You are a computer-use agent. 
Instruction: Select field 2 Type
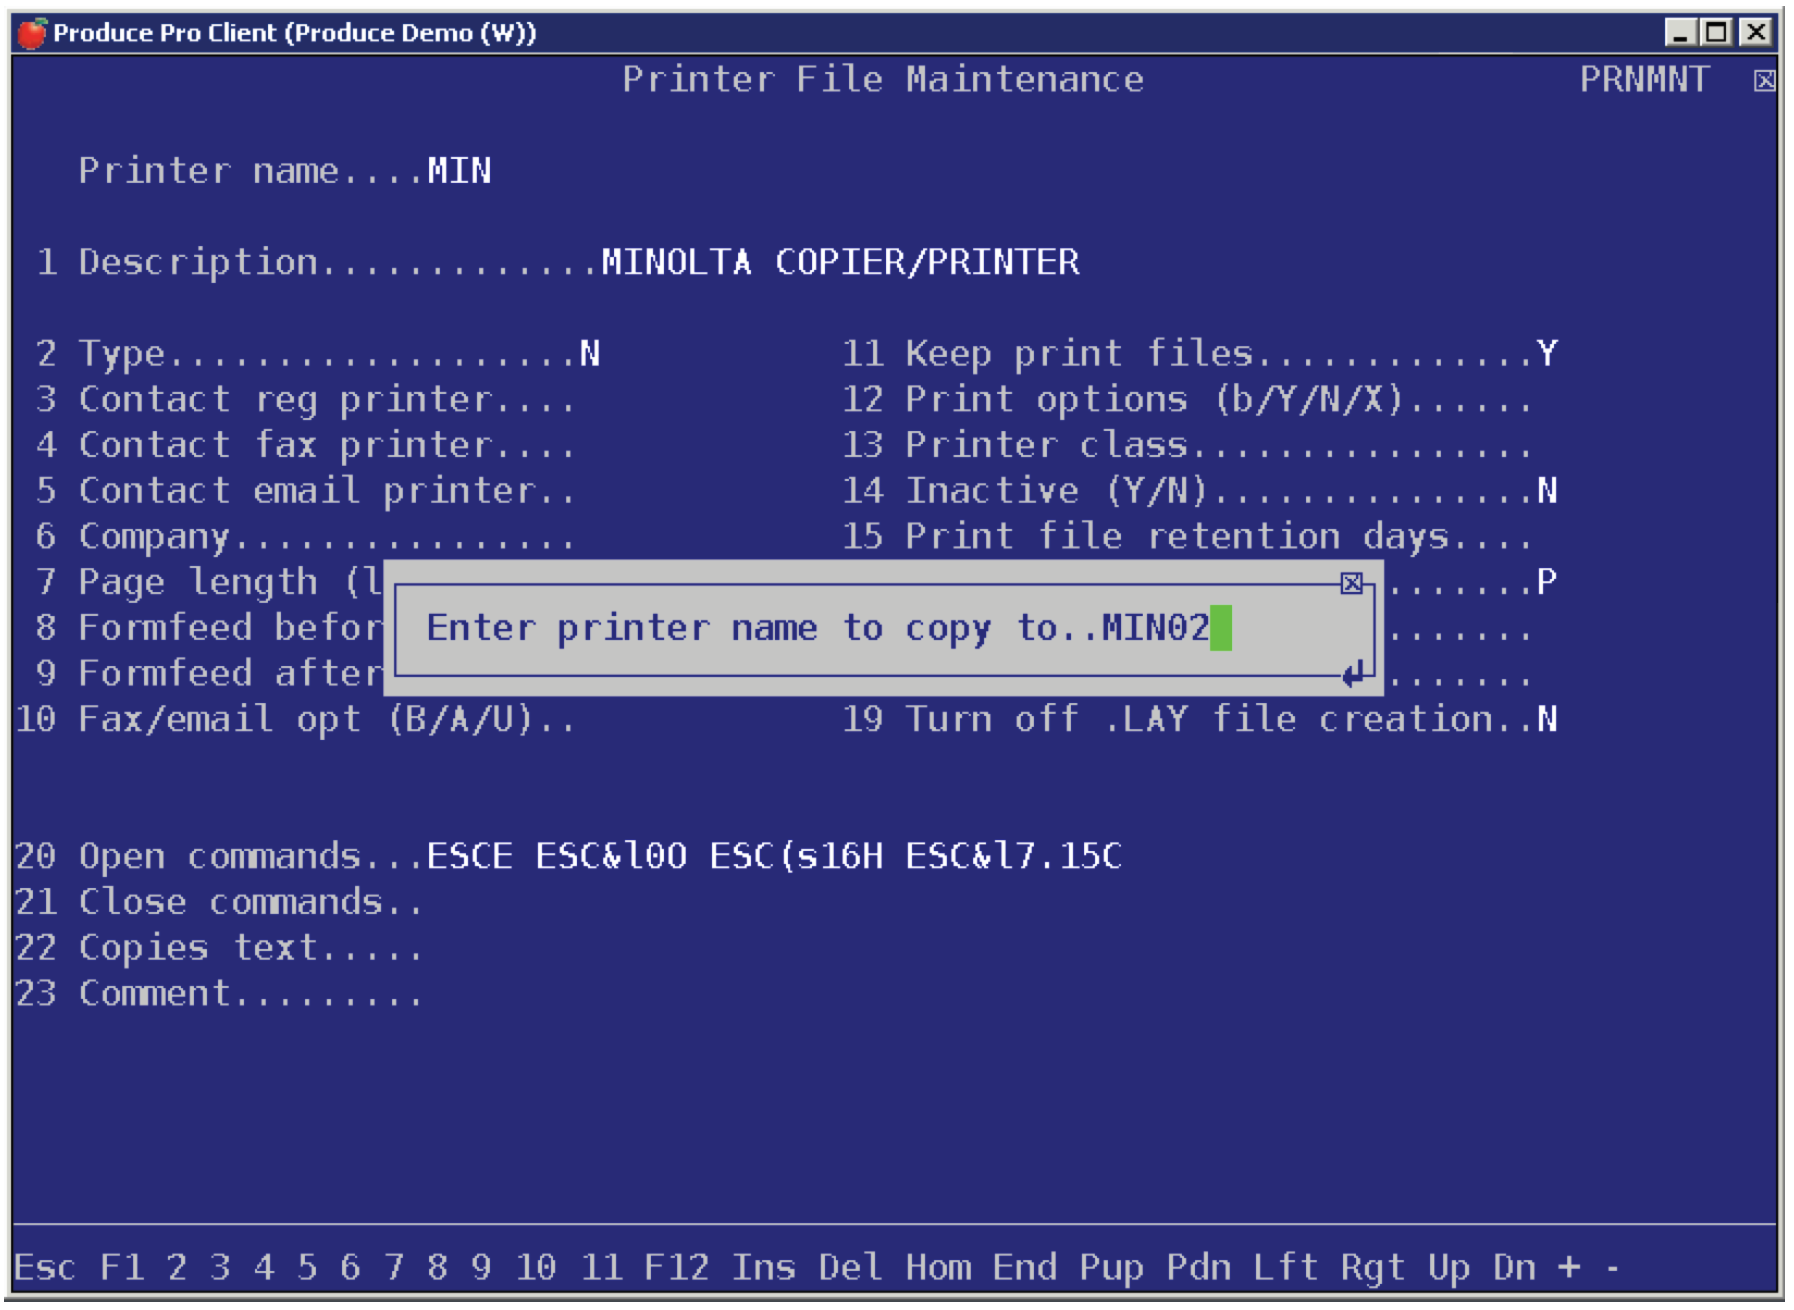318,354
